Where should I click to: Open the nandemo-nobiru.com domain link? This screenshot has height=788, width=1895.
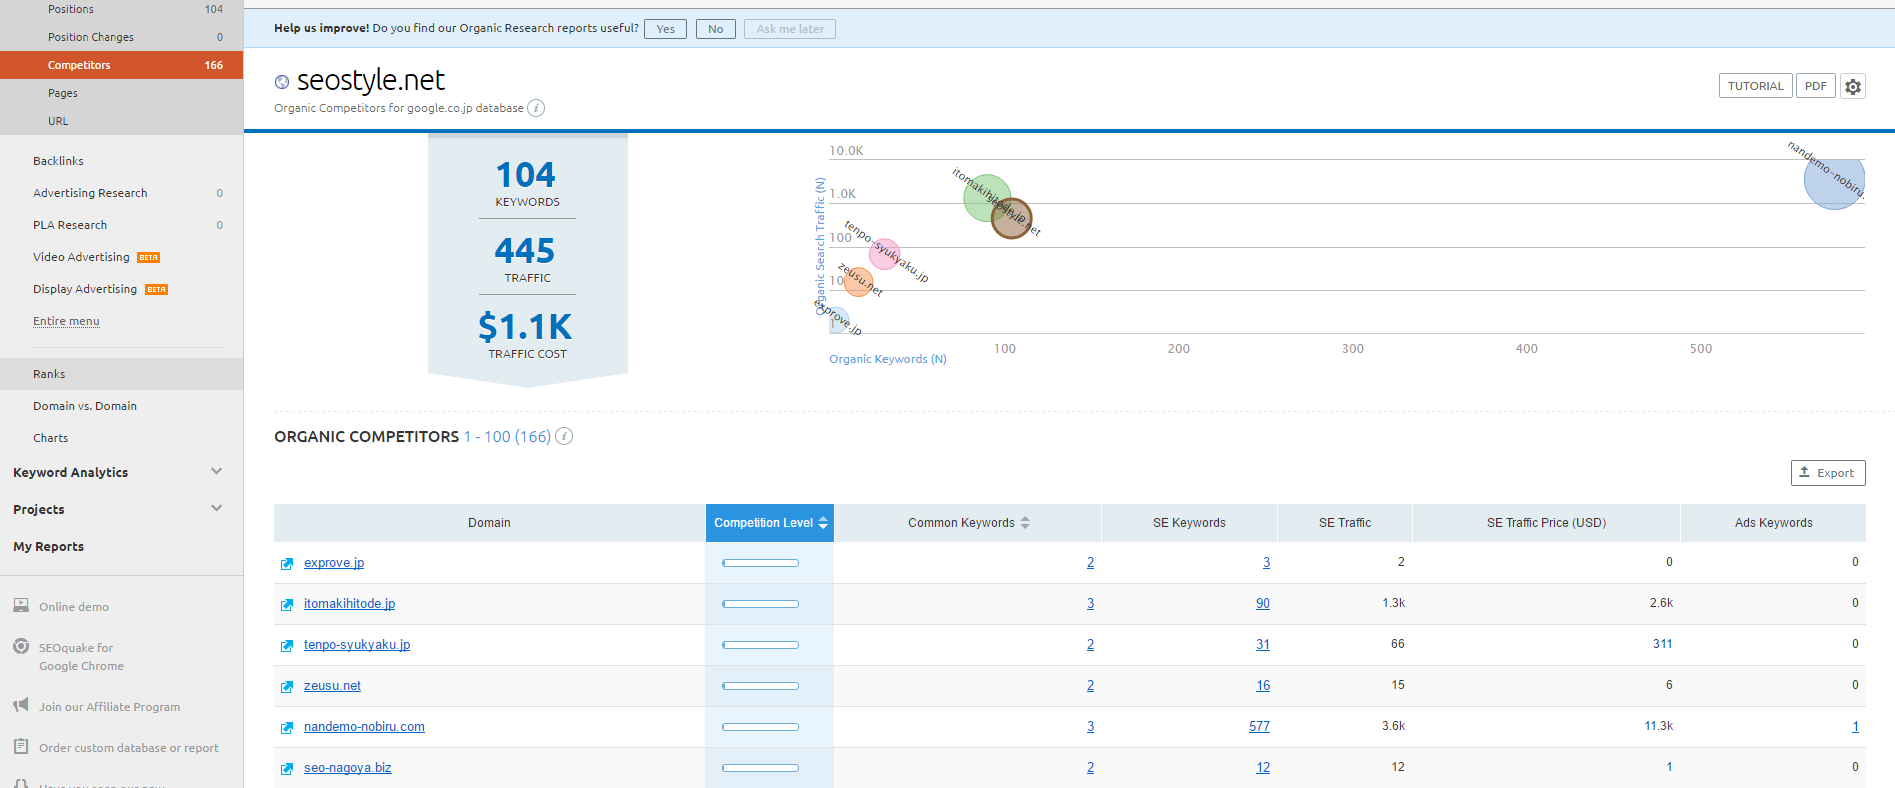point(364,727)
